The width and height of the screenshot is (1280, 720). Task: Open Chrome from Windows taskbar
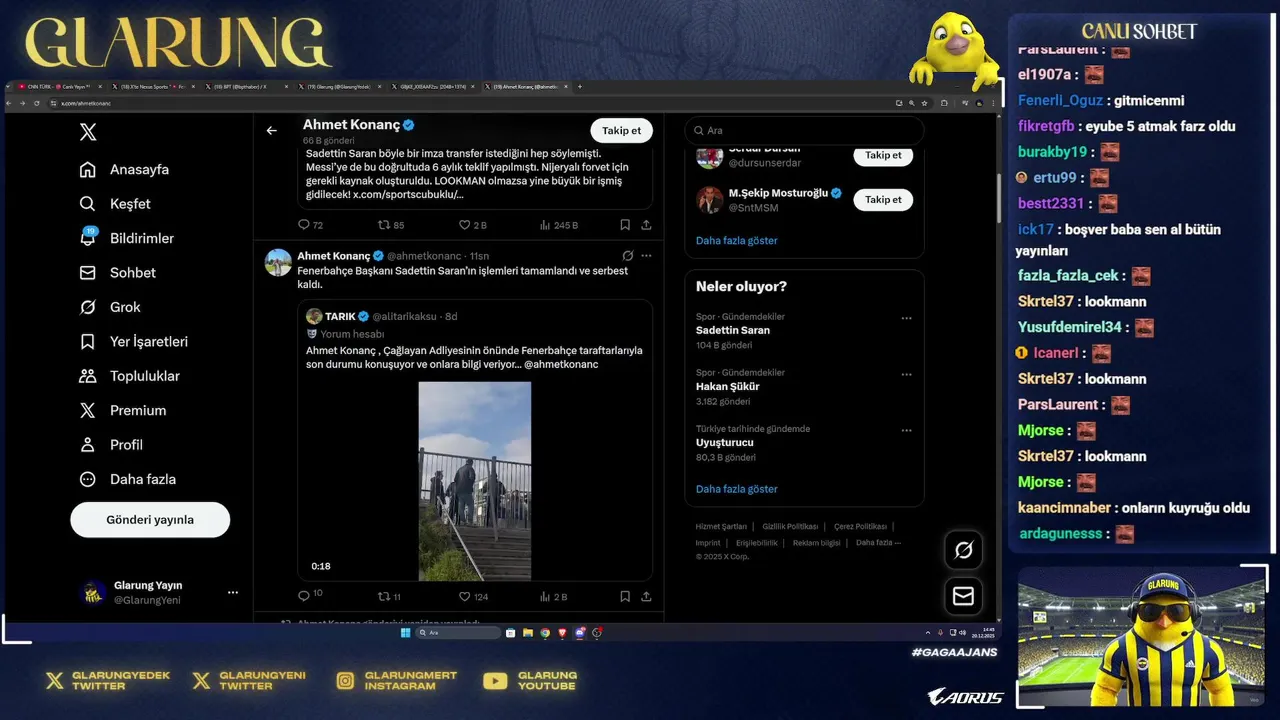point(545,633)
